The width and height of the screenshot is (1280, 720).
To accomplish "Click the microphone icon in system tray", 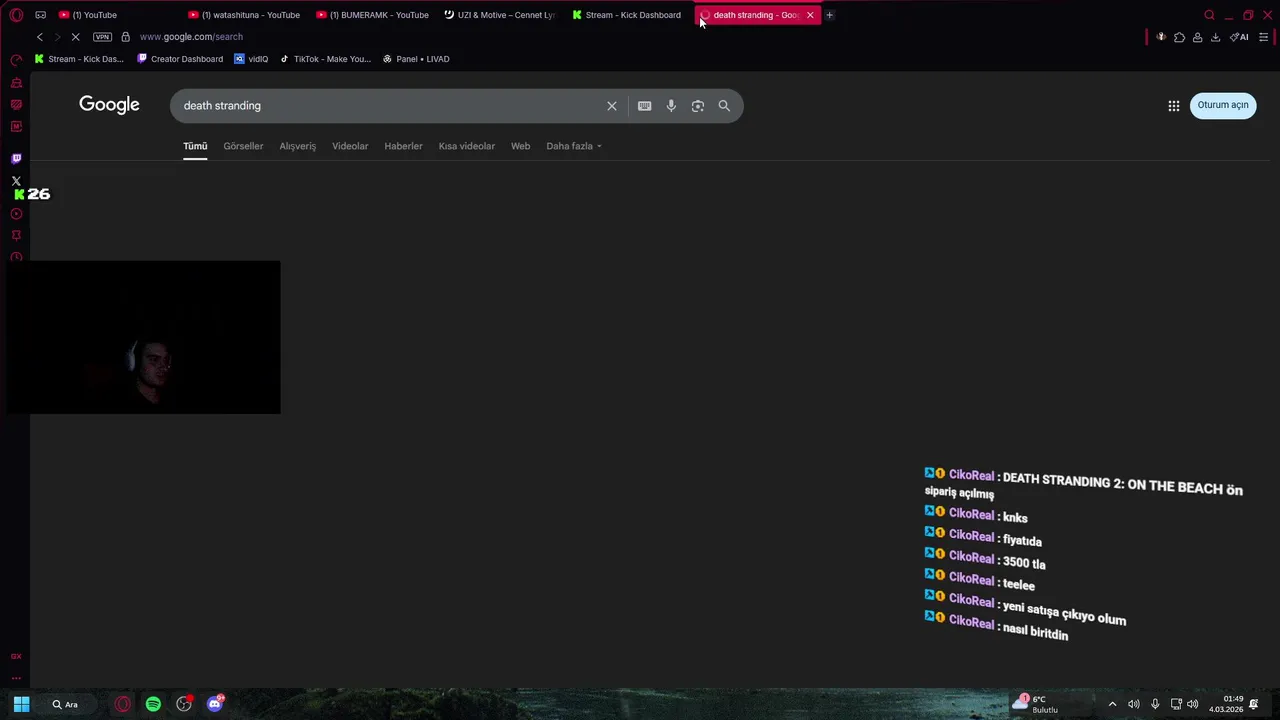I will pyautogui.click(x=1155, y=704).
